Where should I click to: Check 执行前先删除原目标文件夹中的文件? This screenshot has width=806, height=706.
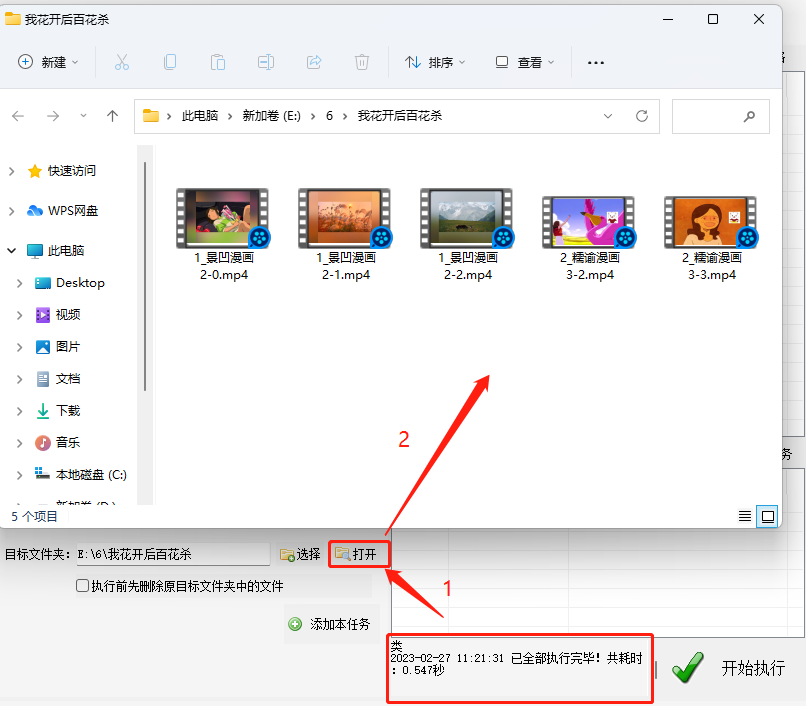pyautogui.click(x=82, y=586)
